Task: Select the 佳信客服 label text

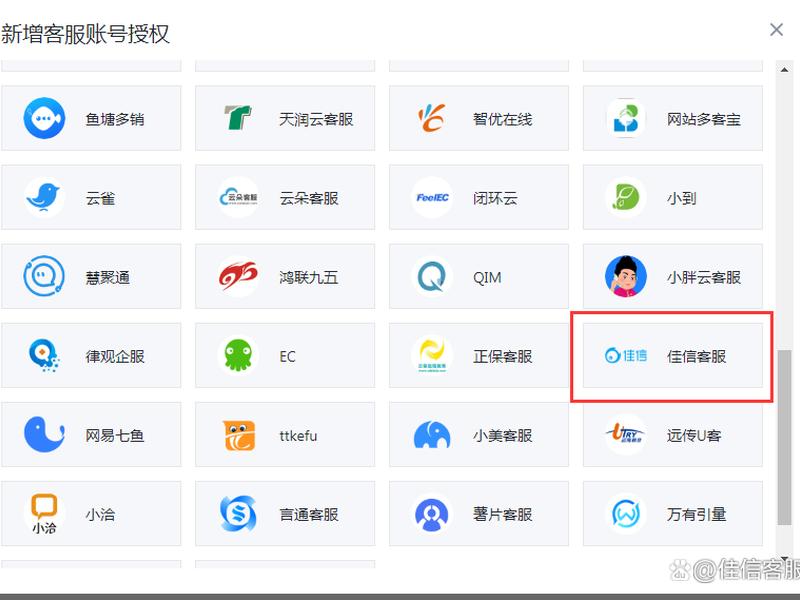Action: tap(696, 356)
